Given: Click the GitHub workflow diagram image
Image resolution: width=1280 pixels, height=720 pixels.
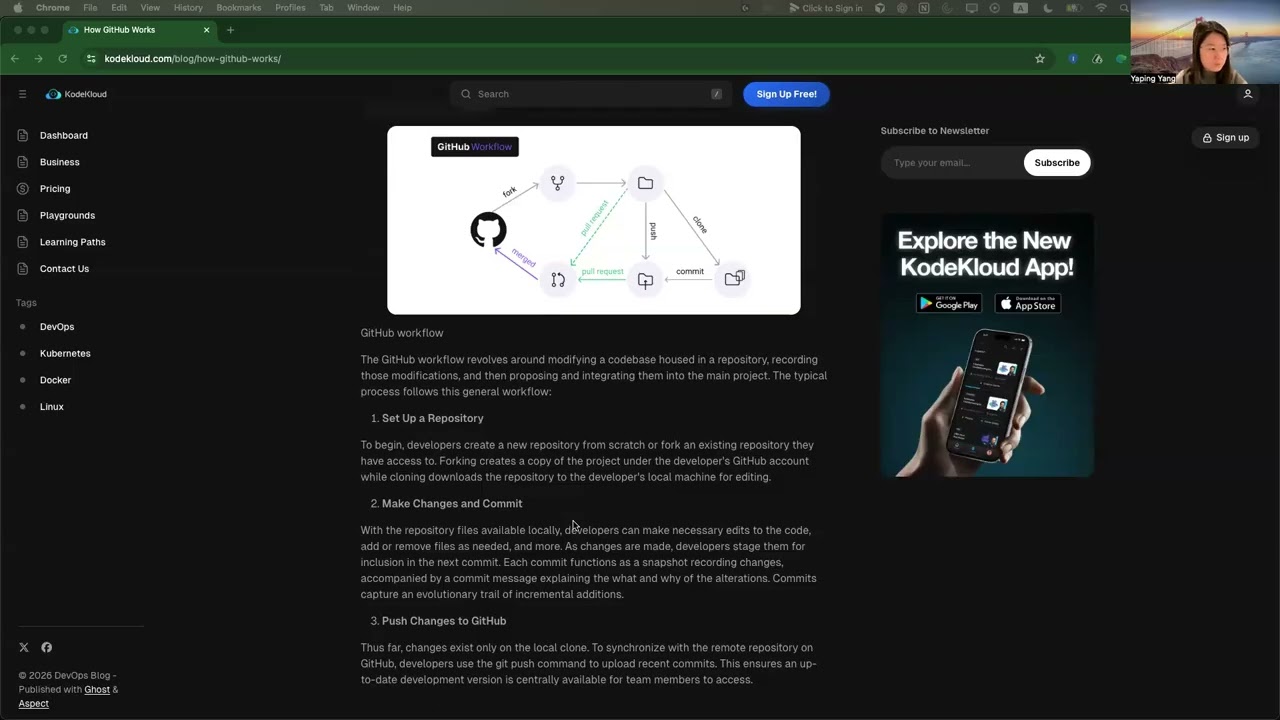Looking at the screenshot, I should [x=594, y=220].
